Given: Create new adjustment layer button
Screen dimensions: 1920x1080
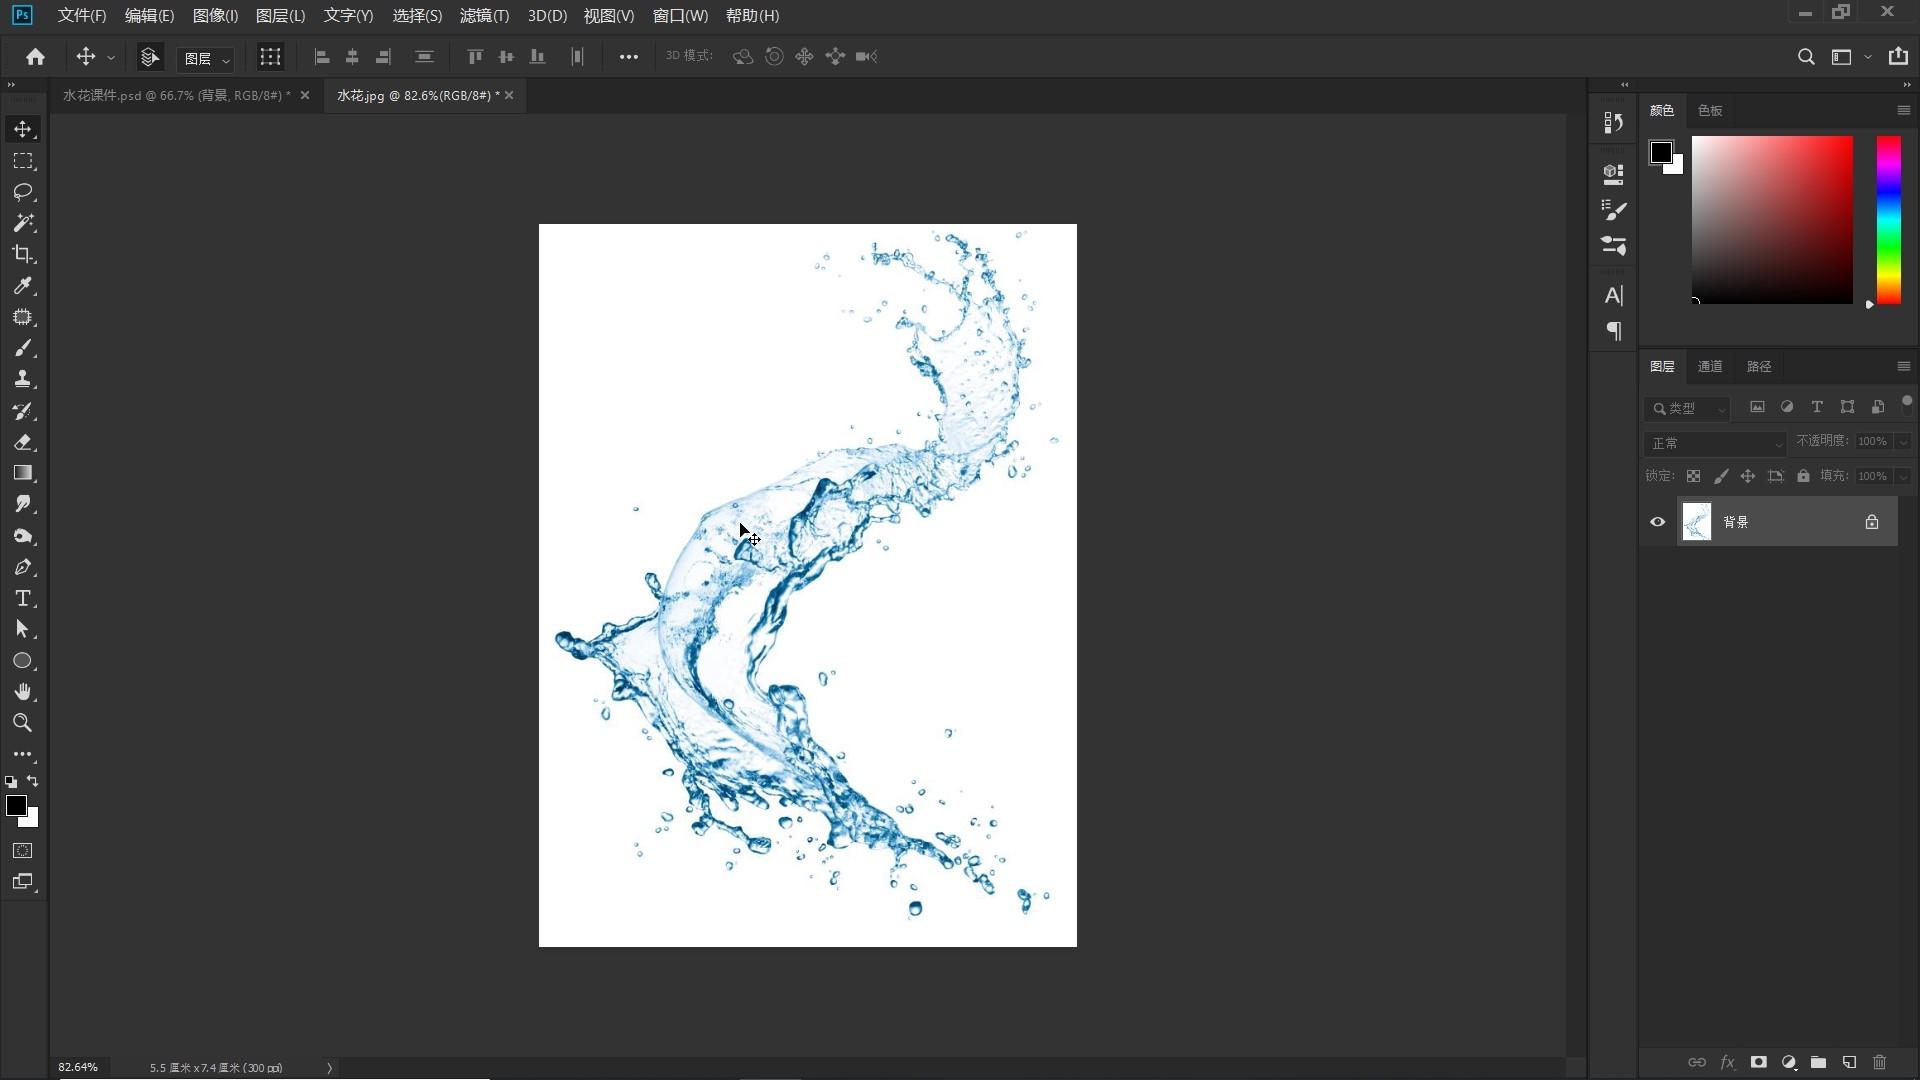Looking at the screenshot, I should 1788,1062.
